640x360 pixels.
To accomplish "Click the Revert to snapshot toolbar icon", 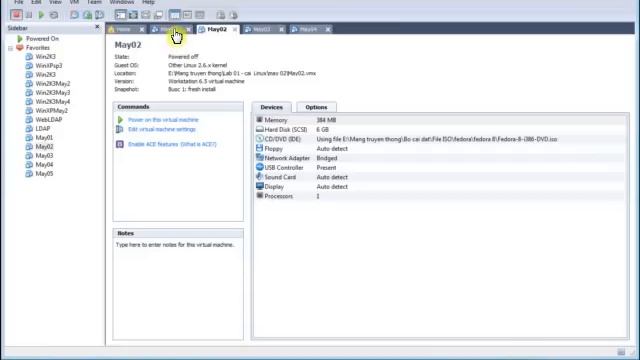I will pyautogui.click(x=87, y=15).
